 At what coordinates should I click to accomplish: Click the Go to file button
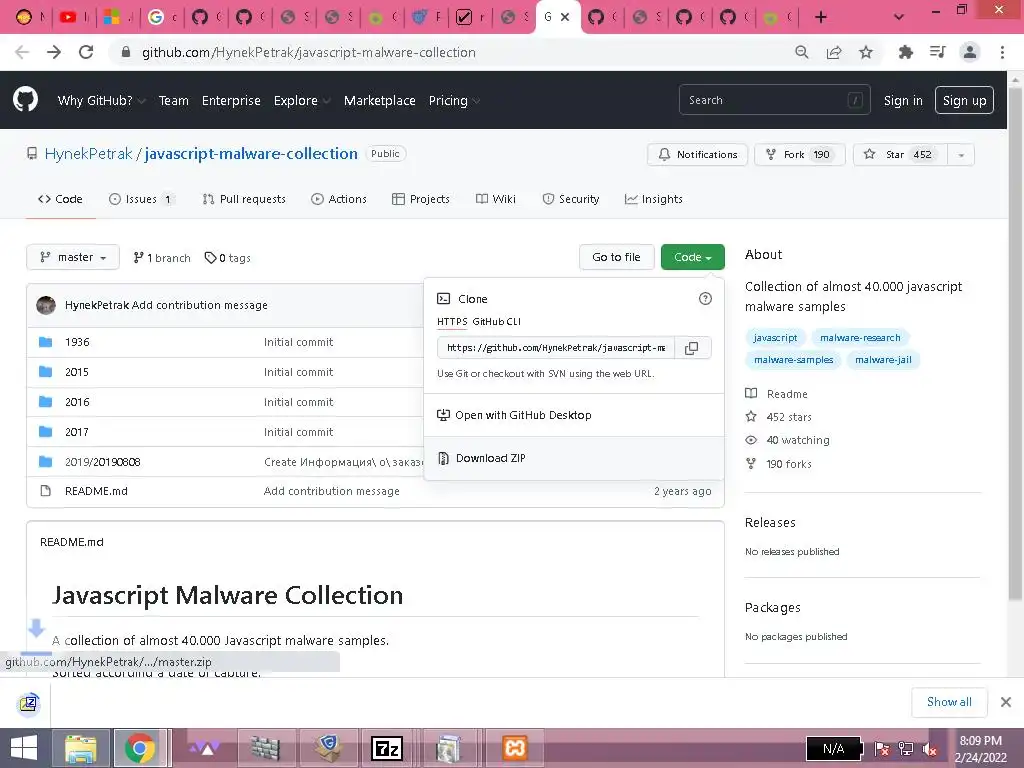(616, 257)
